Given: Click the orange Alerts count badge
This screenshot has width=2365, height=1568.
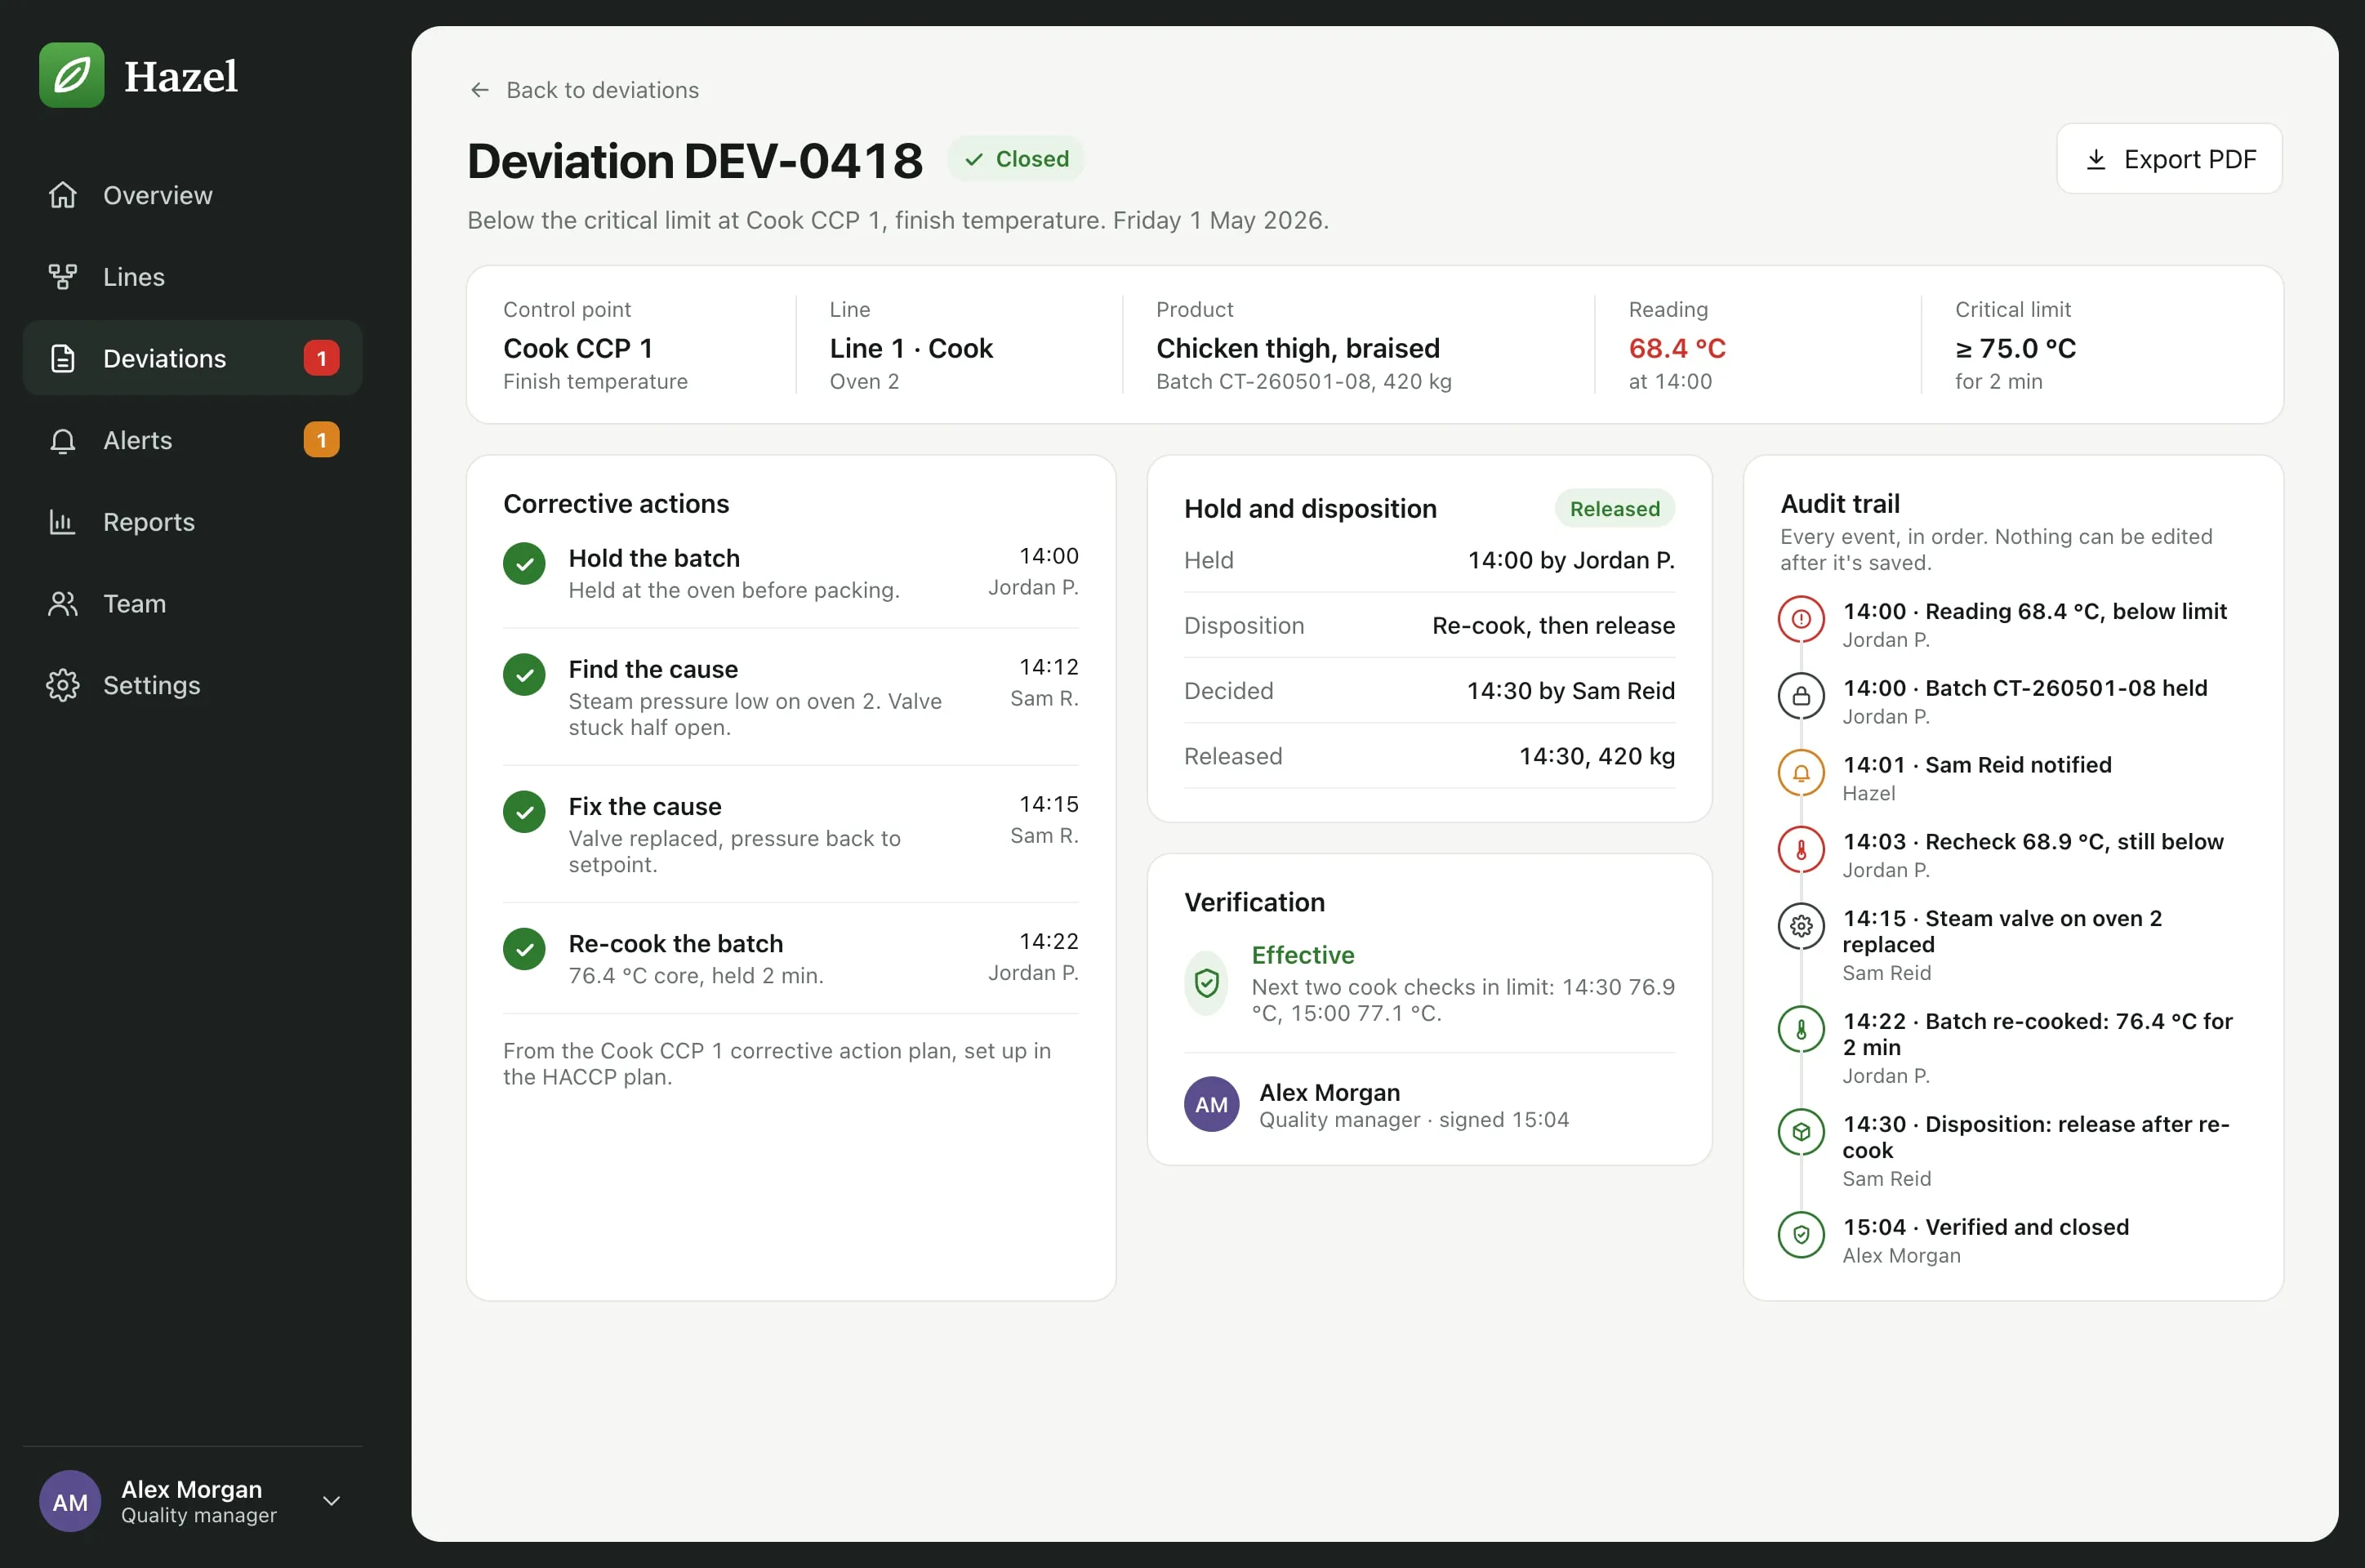Looking at the screenshot, I should [x=321, y=440].
